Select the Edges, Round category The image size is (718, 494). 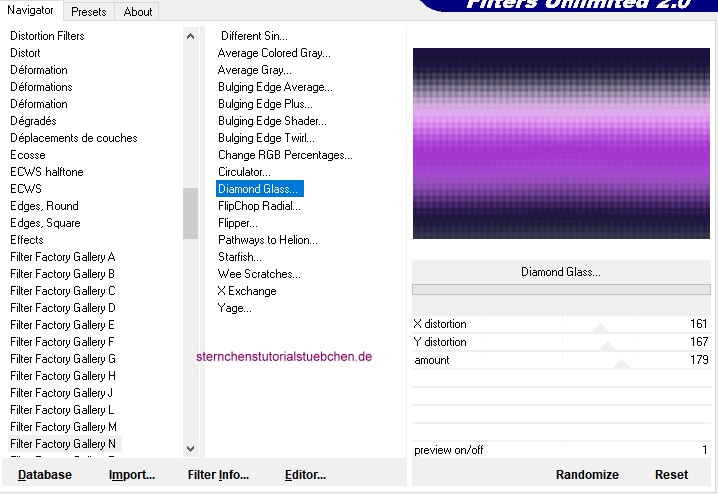[x=44, y=206]
